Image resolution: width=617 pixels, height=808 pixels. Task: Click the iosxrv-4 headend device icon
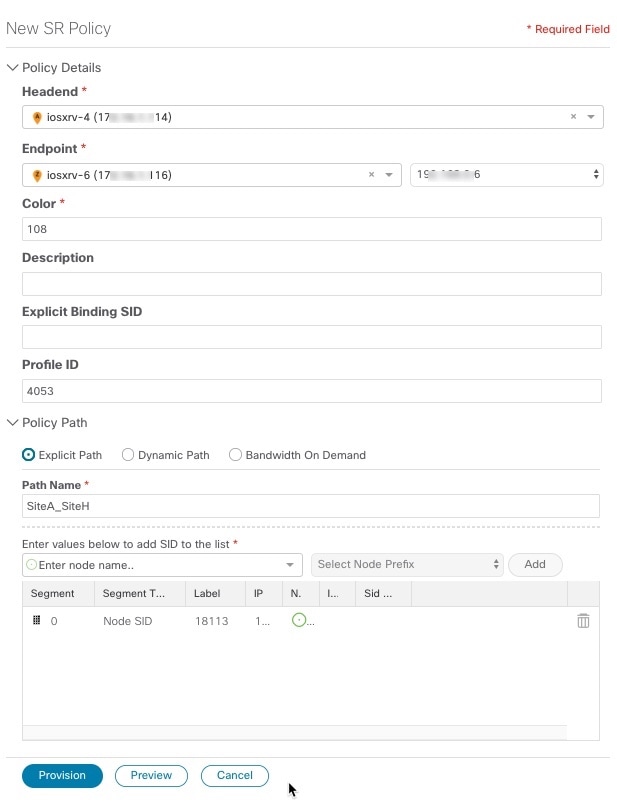[x=37, y=118]
